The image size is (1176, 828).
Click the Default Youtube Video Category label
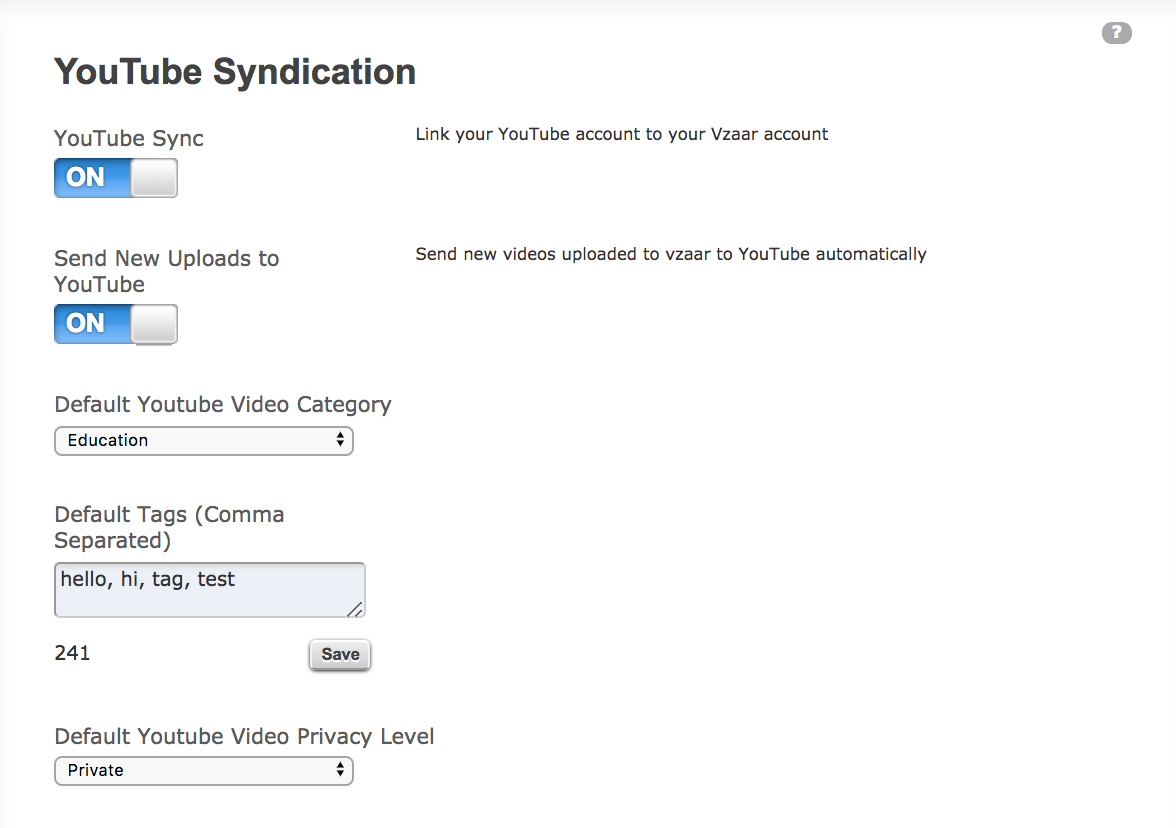223,405
